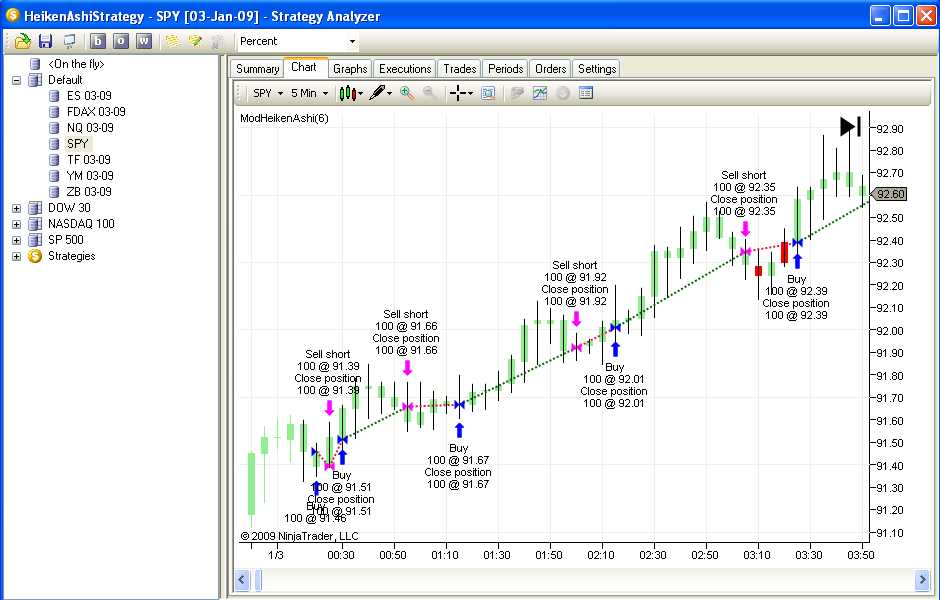Click the candlestick chart style icon
This screenshot has height=600, width=940.
(x=347, y=93)
